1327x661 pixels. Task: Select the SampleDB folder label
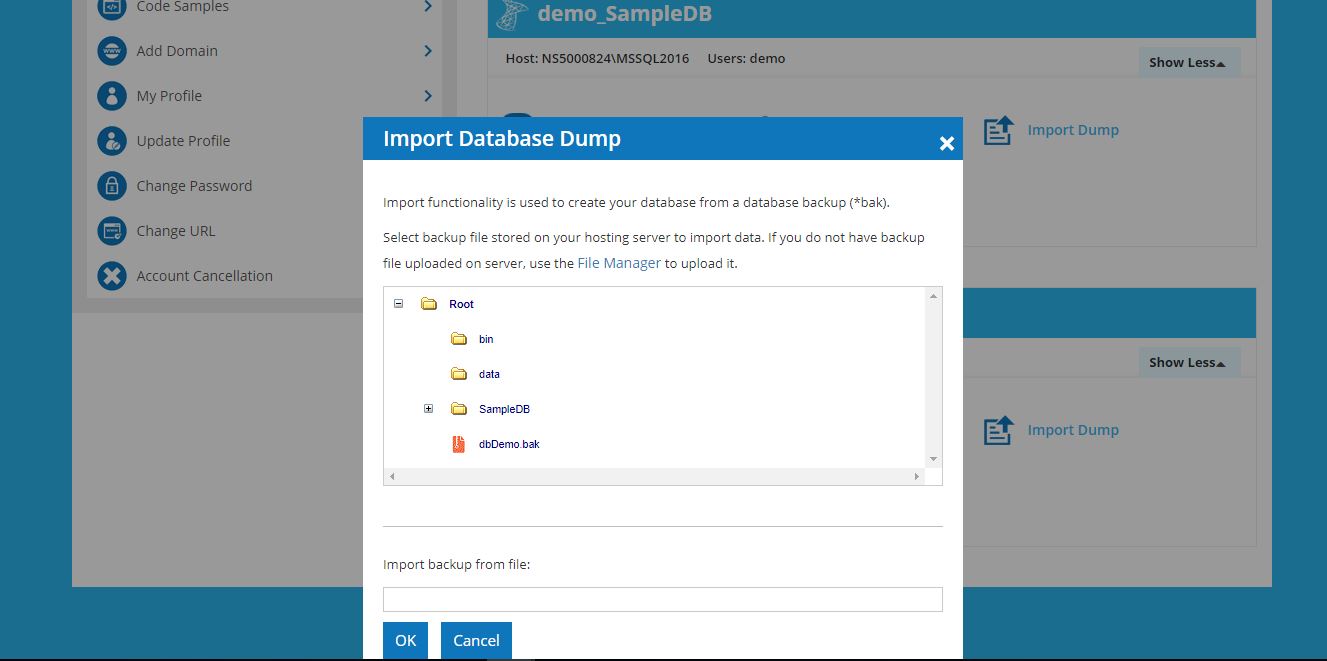504,409
